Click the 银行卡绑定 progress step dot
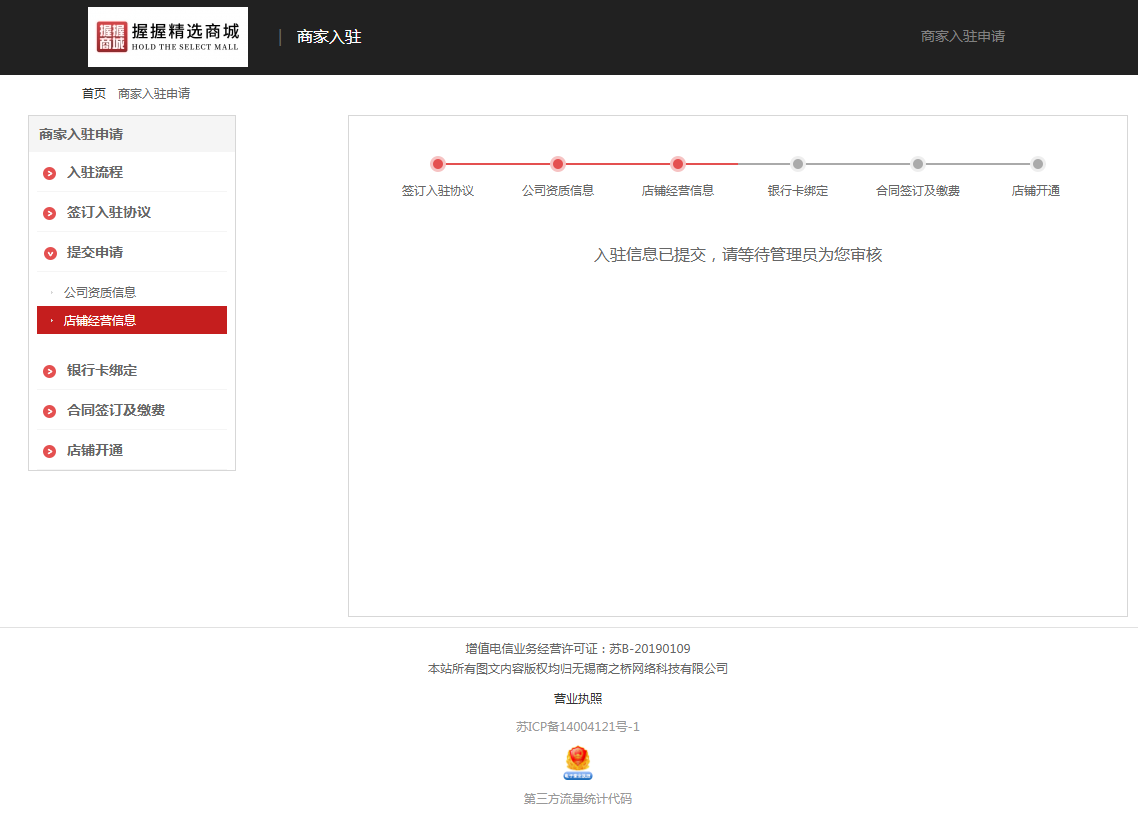Screen dimensions: 1138x838 pyautogui.click(x=798, y=164)
